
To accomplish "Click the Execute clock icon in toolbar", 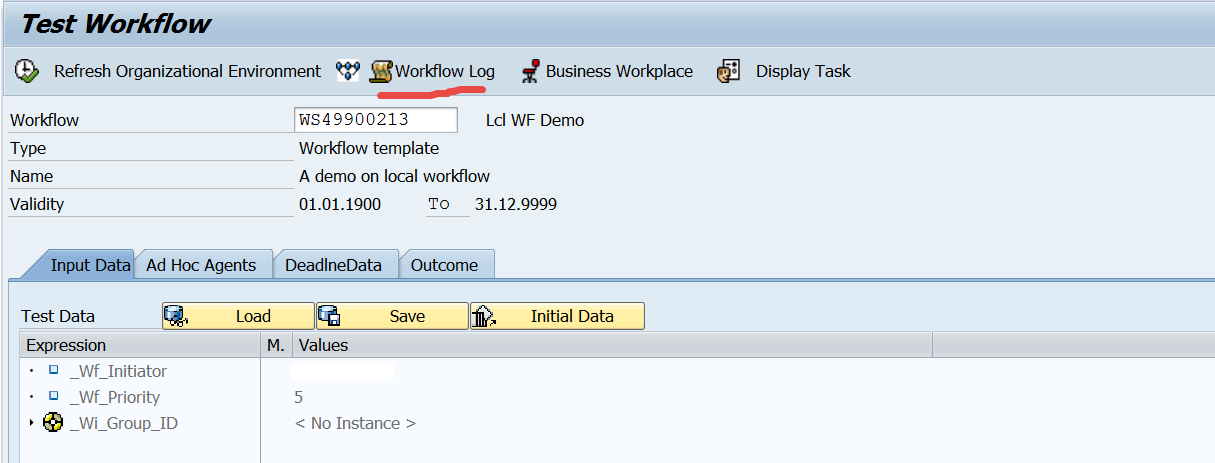I will click(x=27, y=71).
